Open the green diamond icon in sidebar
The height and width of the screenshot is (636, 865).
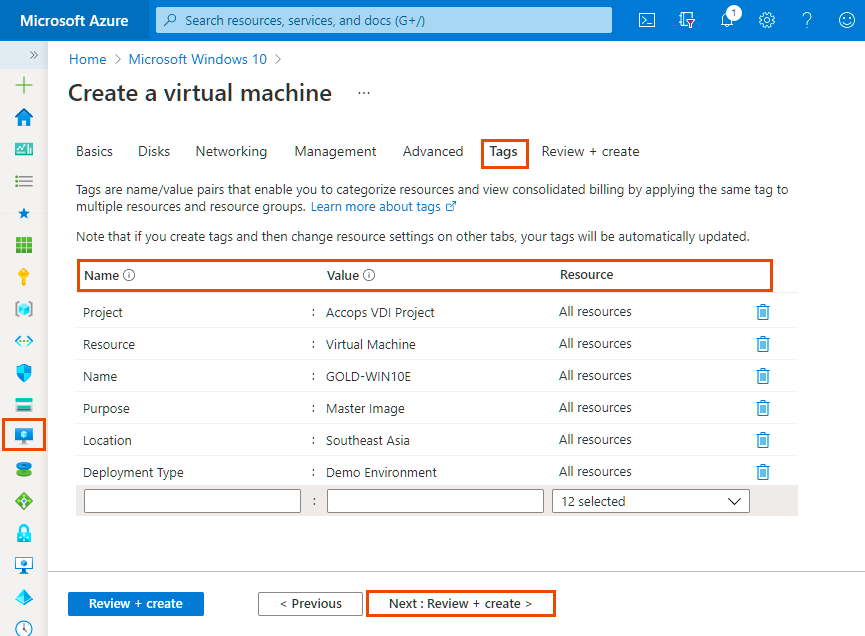[24, 501]
